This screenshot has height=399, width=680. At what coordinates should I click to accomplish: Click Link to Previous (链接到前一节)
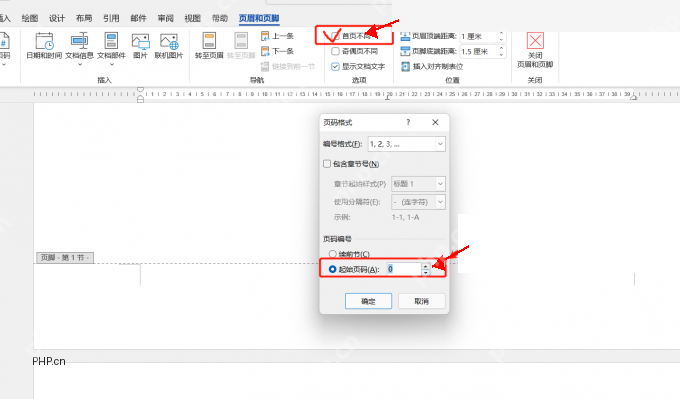[288, 66]
